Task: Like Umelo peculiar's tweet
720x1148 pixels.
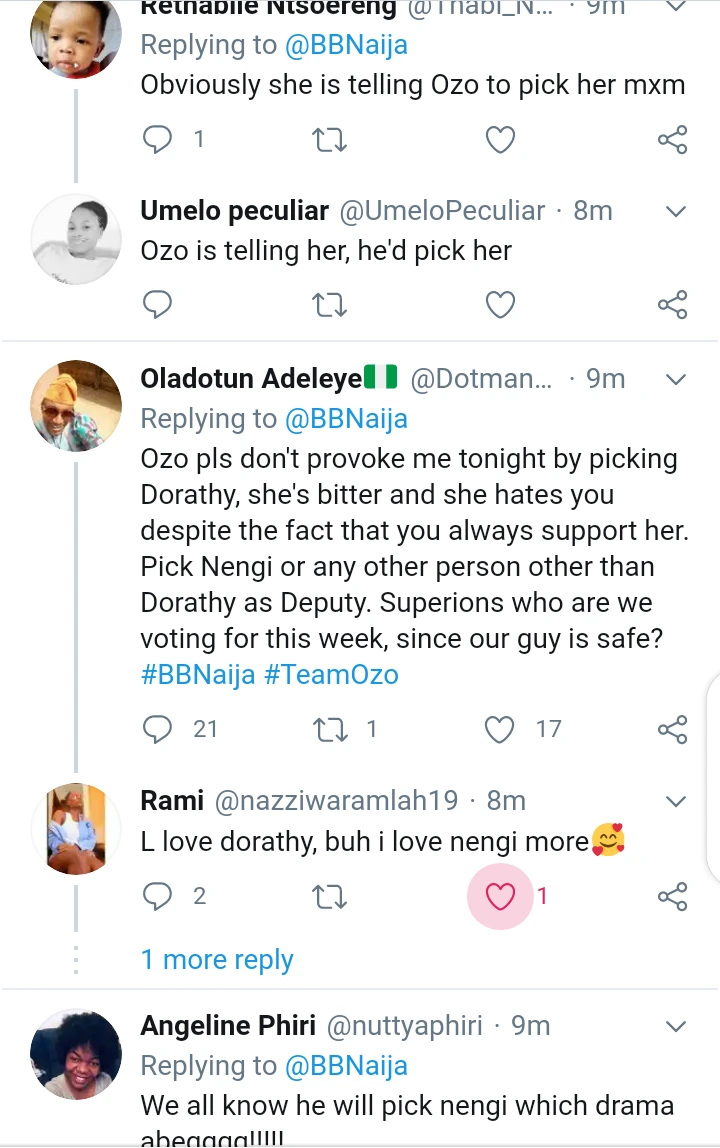Action: pyautogui.click(x=500, y=304)
